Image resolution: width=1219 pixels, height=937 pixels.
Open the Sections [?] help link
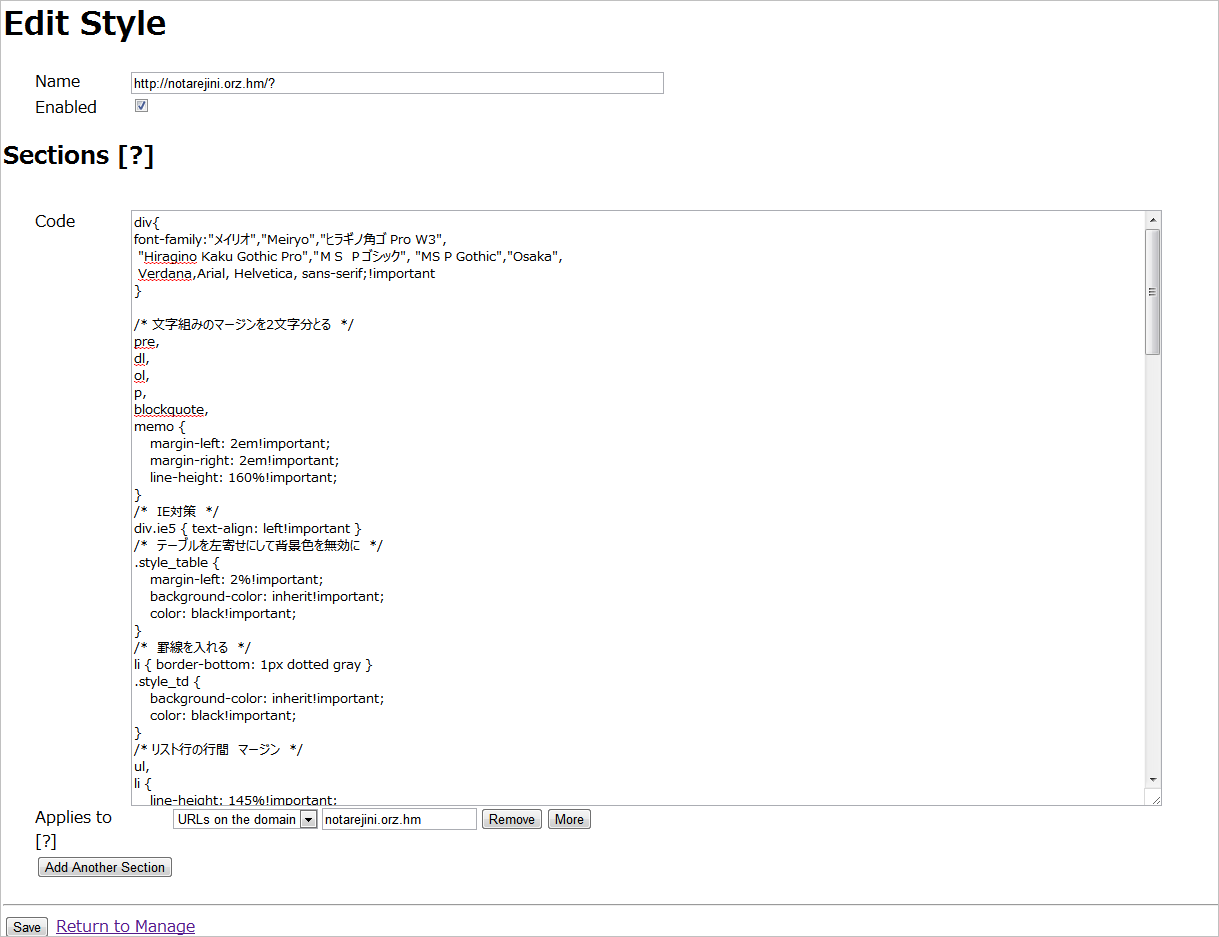[x=136, y=156]
